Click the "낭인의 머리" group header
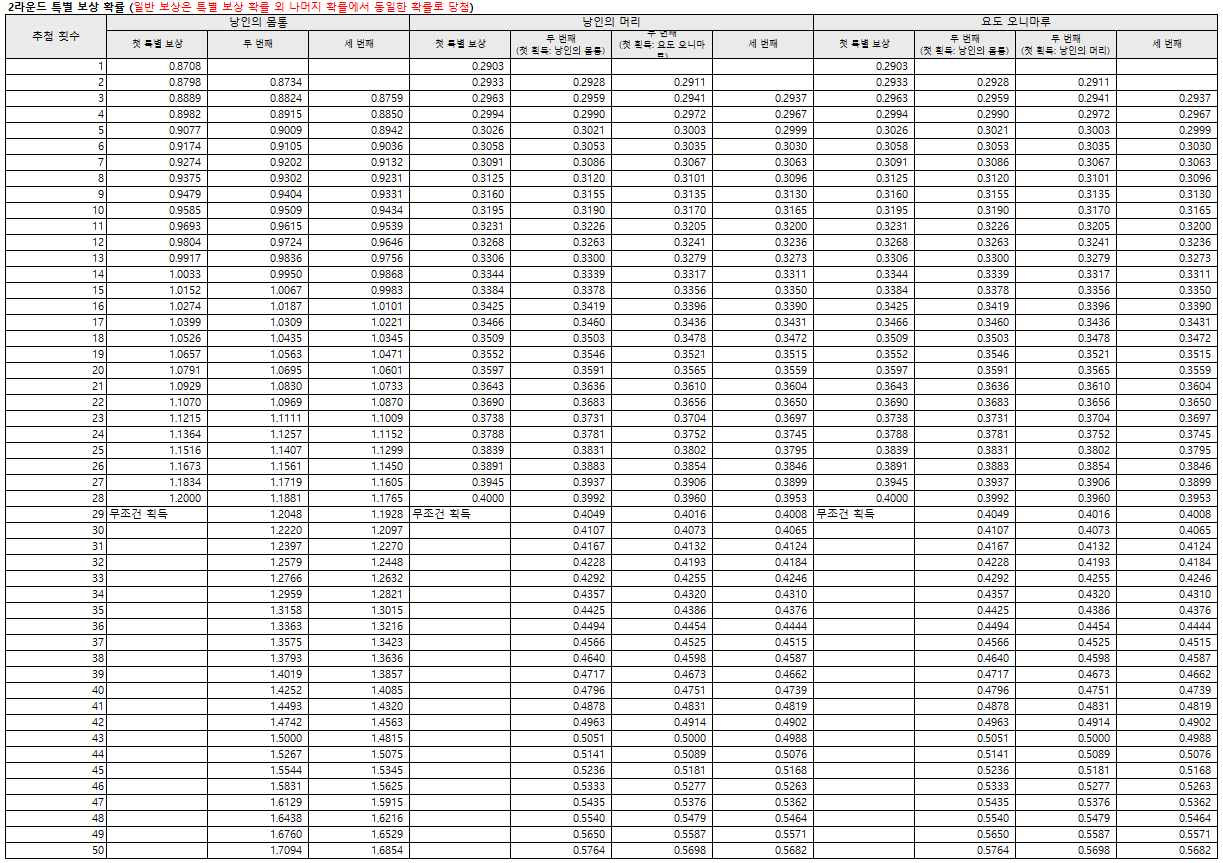Image resolution: width=1223 pixels, height=863 pixels. [x=611, y=21]
